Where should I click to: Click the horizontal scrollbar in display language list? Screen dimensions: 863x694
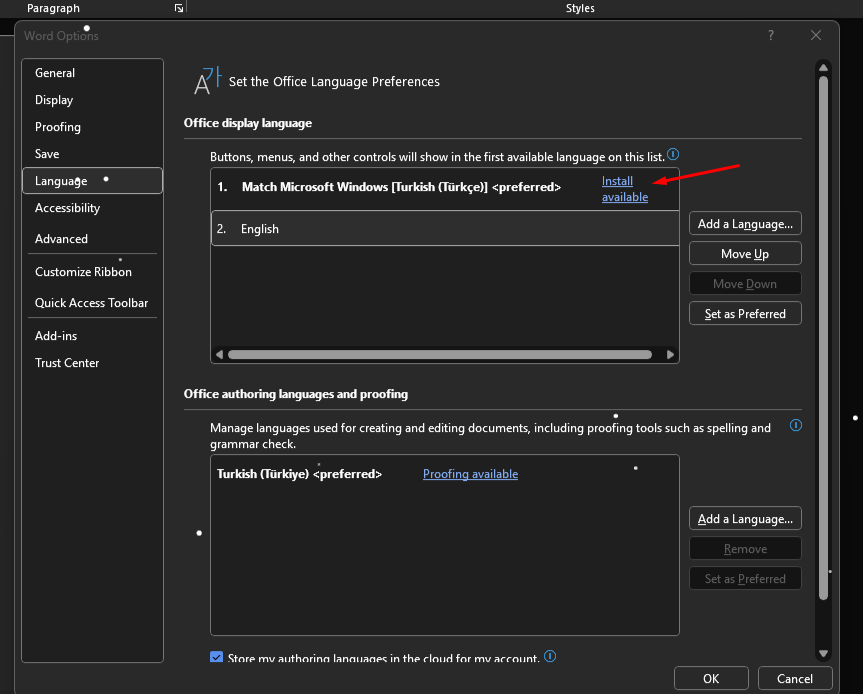click(440, 354)
